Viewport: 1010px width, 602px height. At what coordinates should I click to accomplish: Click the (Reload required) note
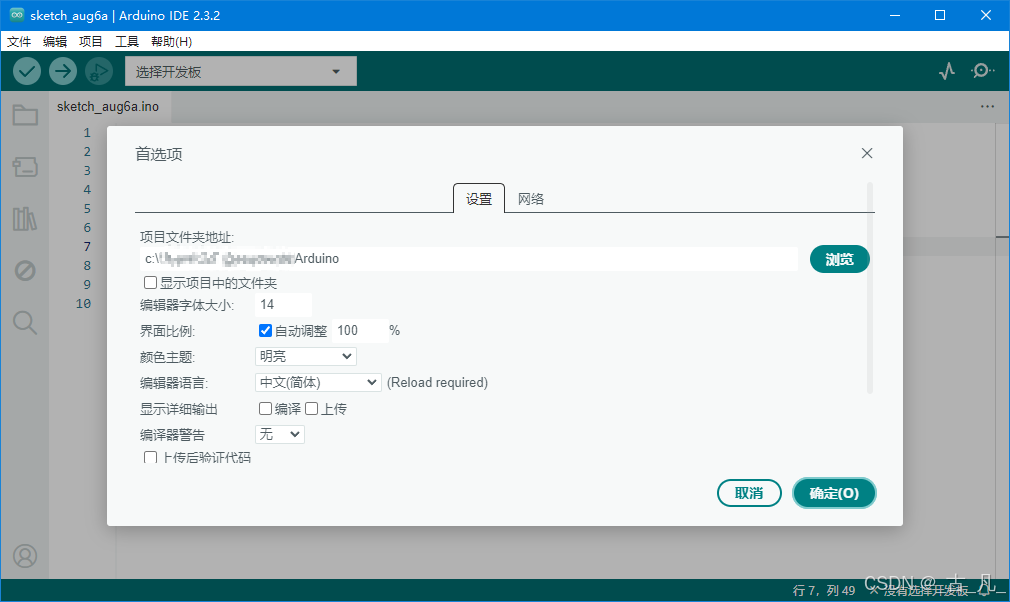[437, 382]
